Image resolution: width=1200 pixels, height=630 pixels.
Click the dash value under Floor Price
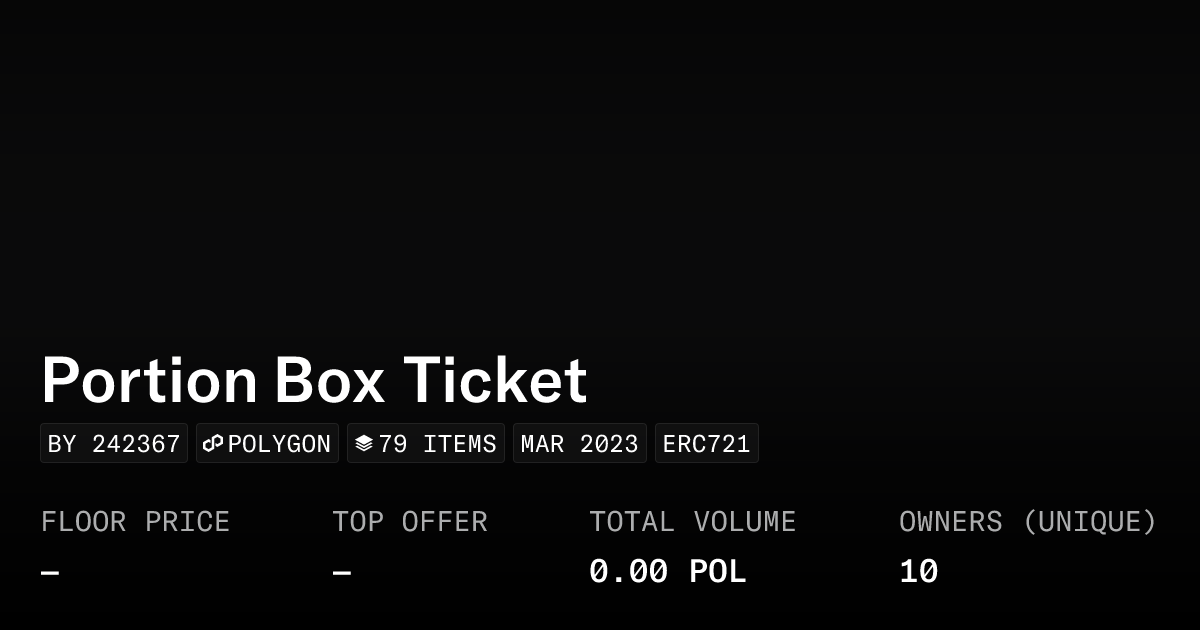click(x=50, y=573)
